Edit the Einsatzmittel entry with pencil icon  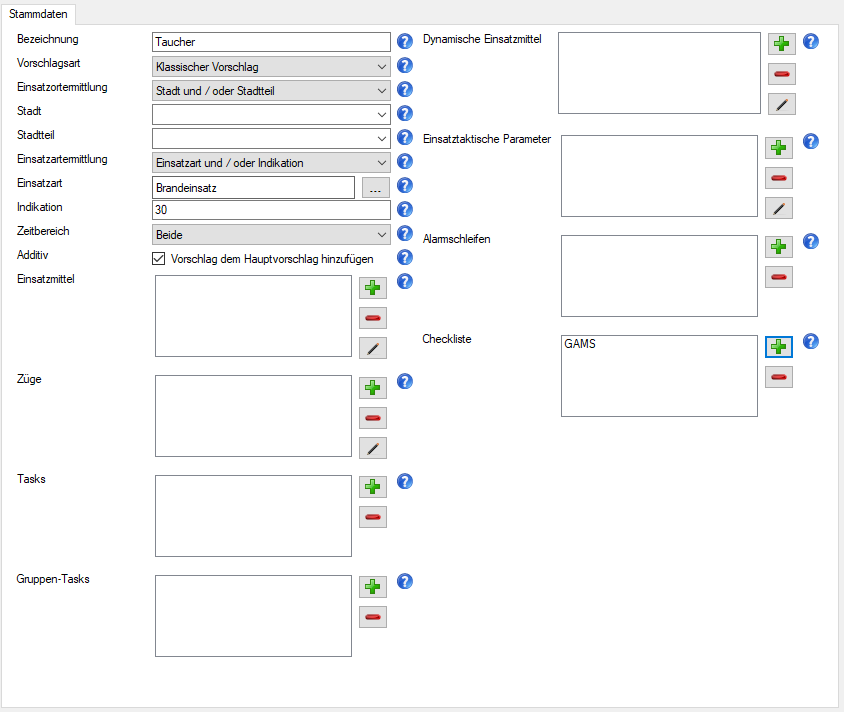click(x=373, y=348)
